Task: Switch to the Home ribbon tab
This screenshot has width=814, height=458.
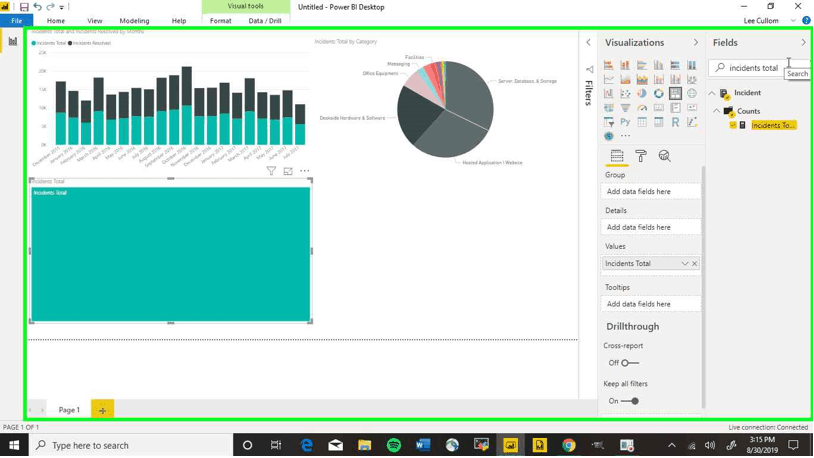Action: pos(56,21)
